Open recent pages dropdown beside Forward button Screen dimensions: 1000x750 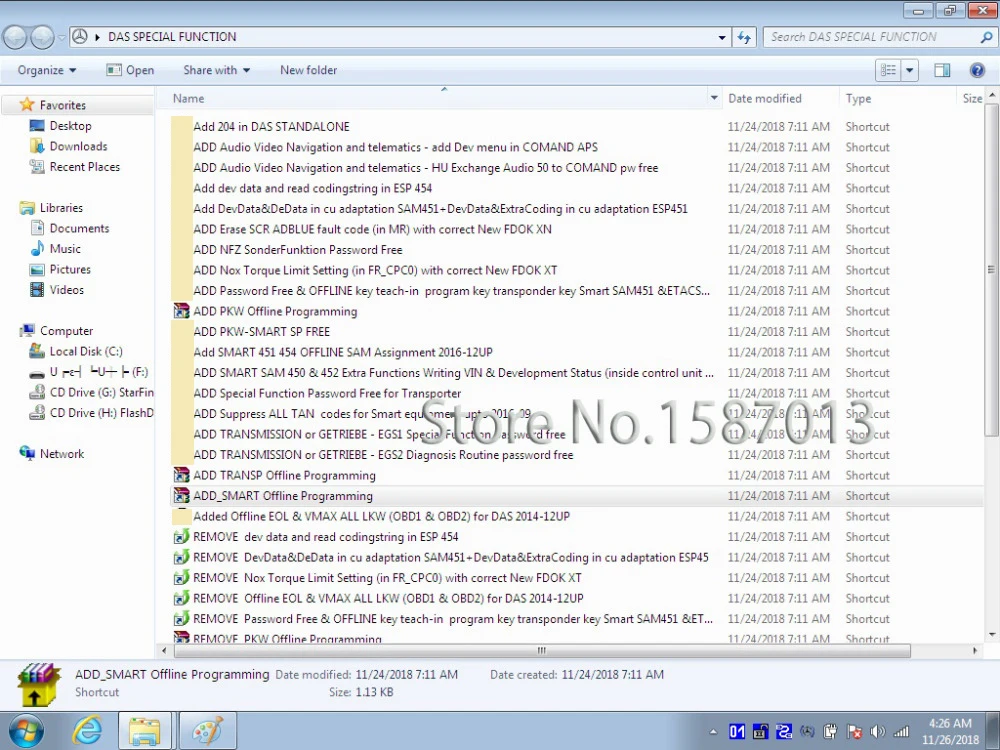click(x=61, y=37)
